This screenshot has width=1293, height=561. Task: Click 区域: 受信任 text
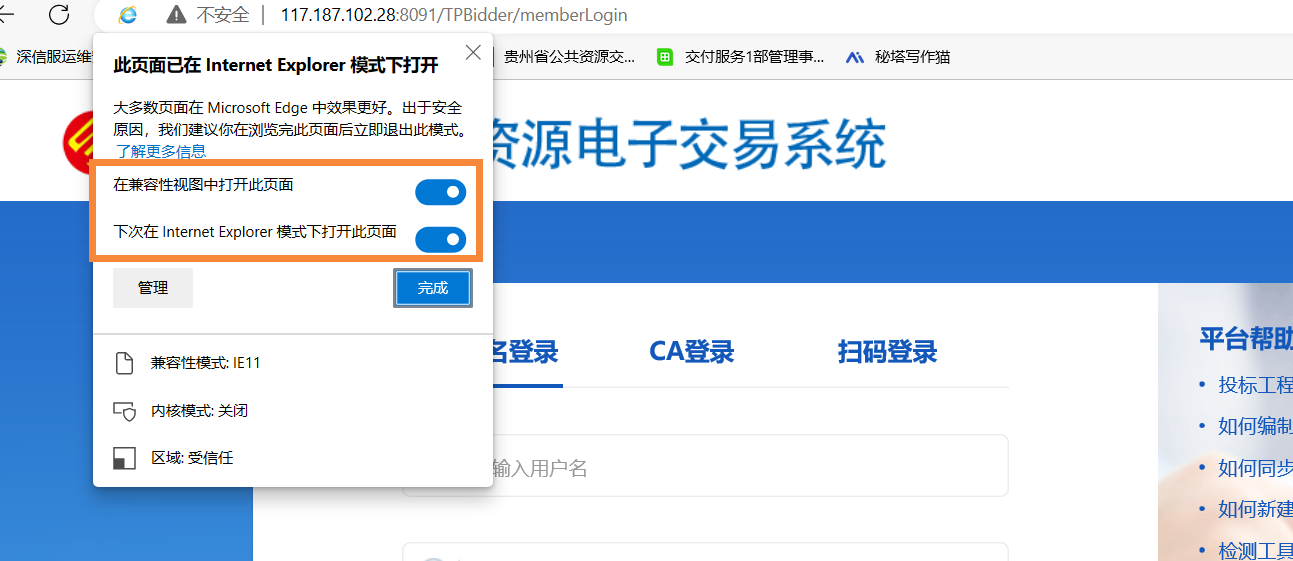point(192,458)
